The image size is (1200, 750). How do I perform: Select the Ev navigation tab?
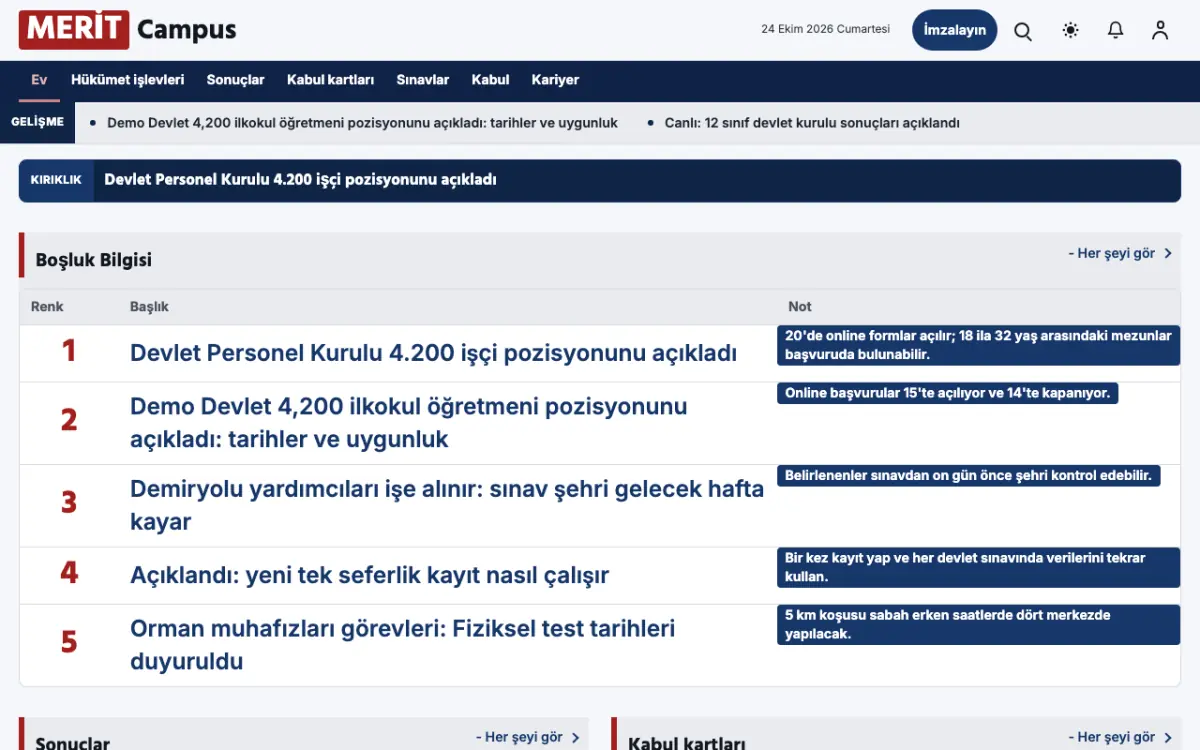tap(39, 80)
